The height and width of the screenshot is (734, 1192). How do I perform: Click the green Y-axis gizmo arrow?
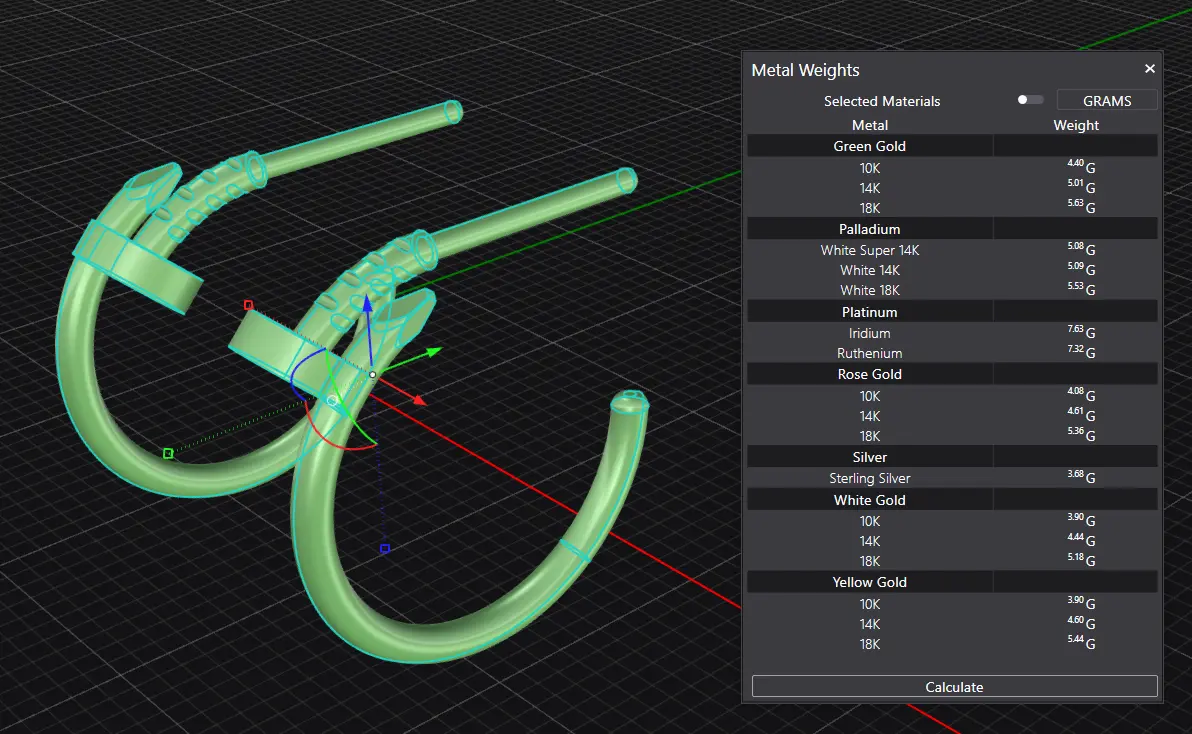click(432, 351)
